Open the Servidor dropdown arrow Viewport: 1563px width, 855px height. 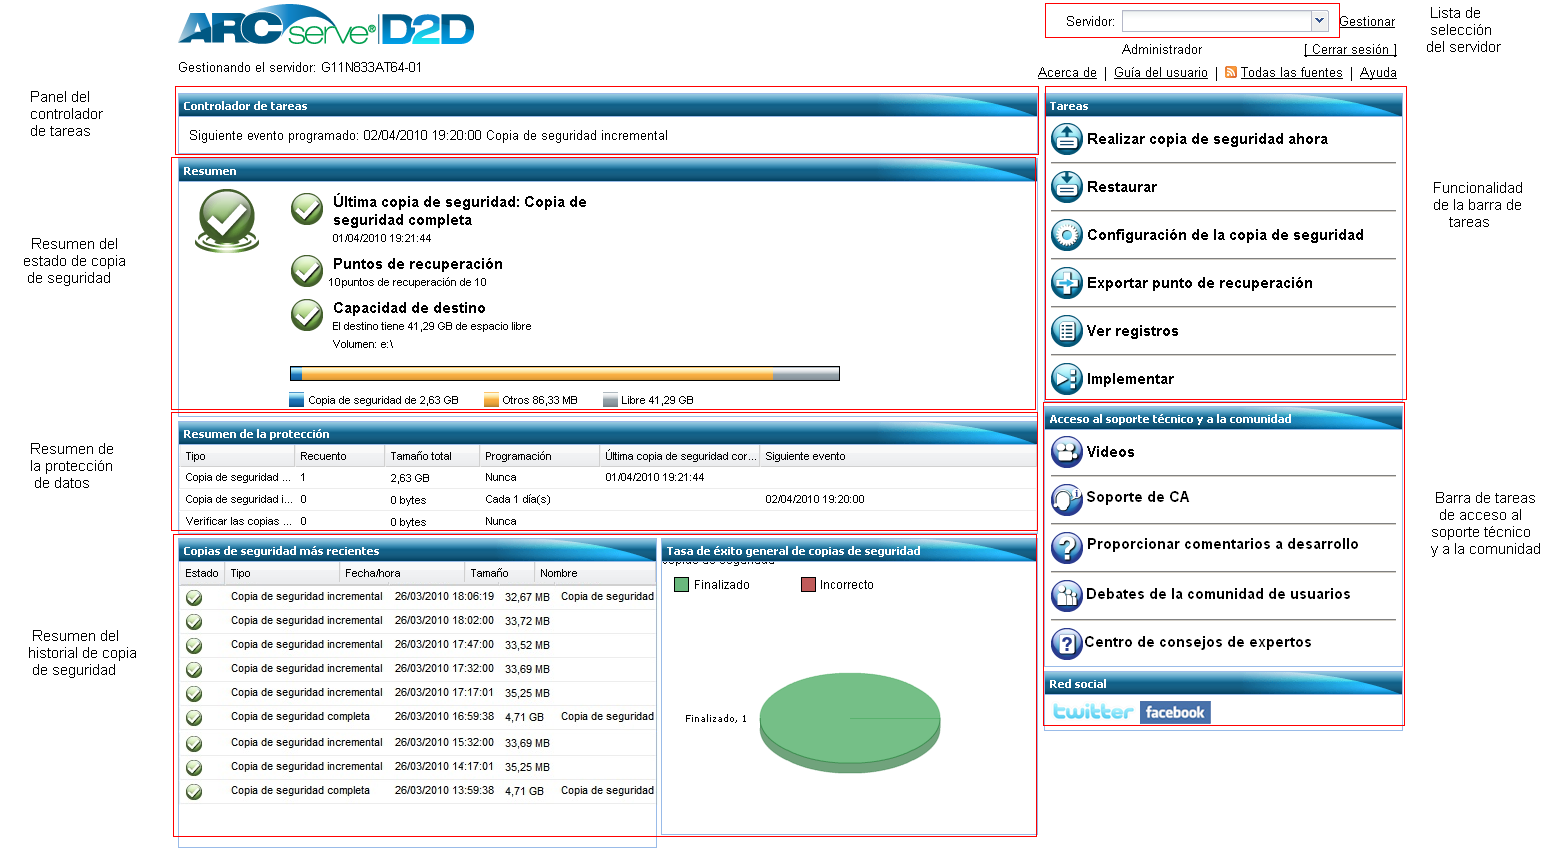pyautogui.click(x=1319, y=21)
